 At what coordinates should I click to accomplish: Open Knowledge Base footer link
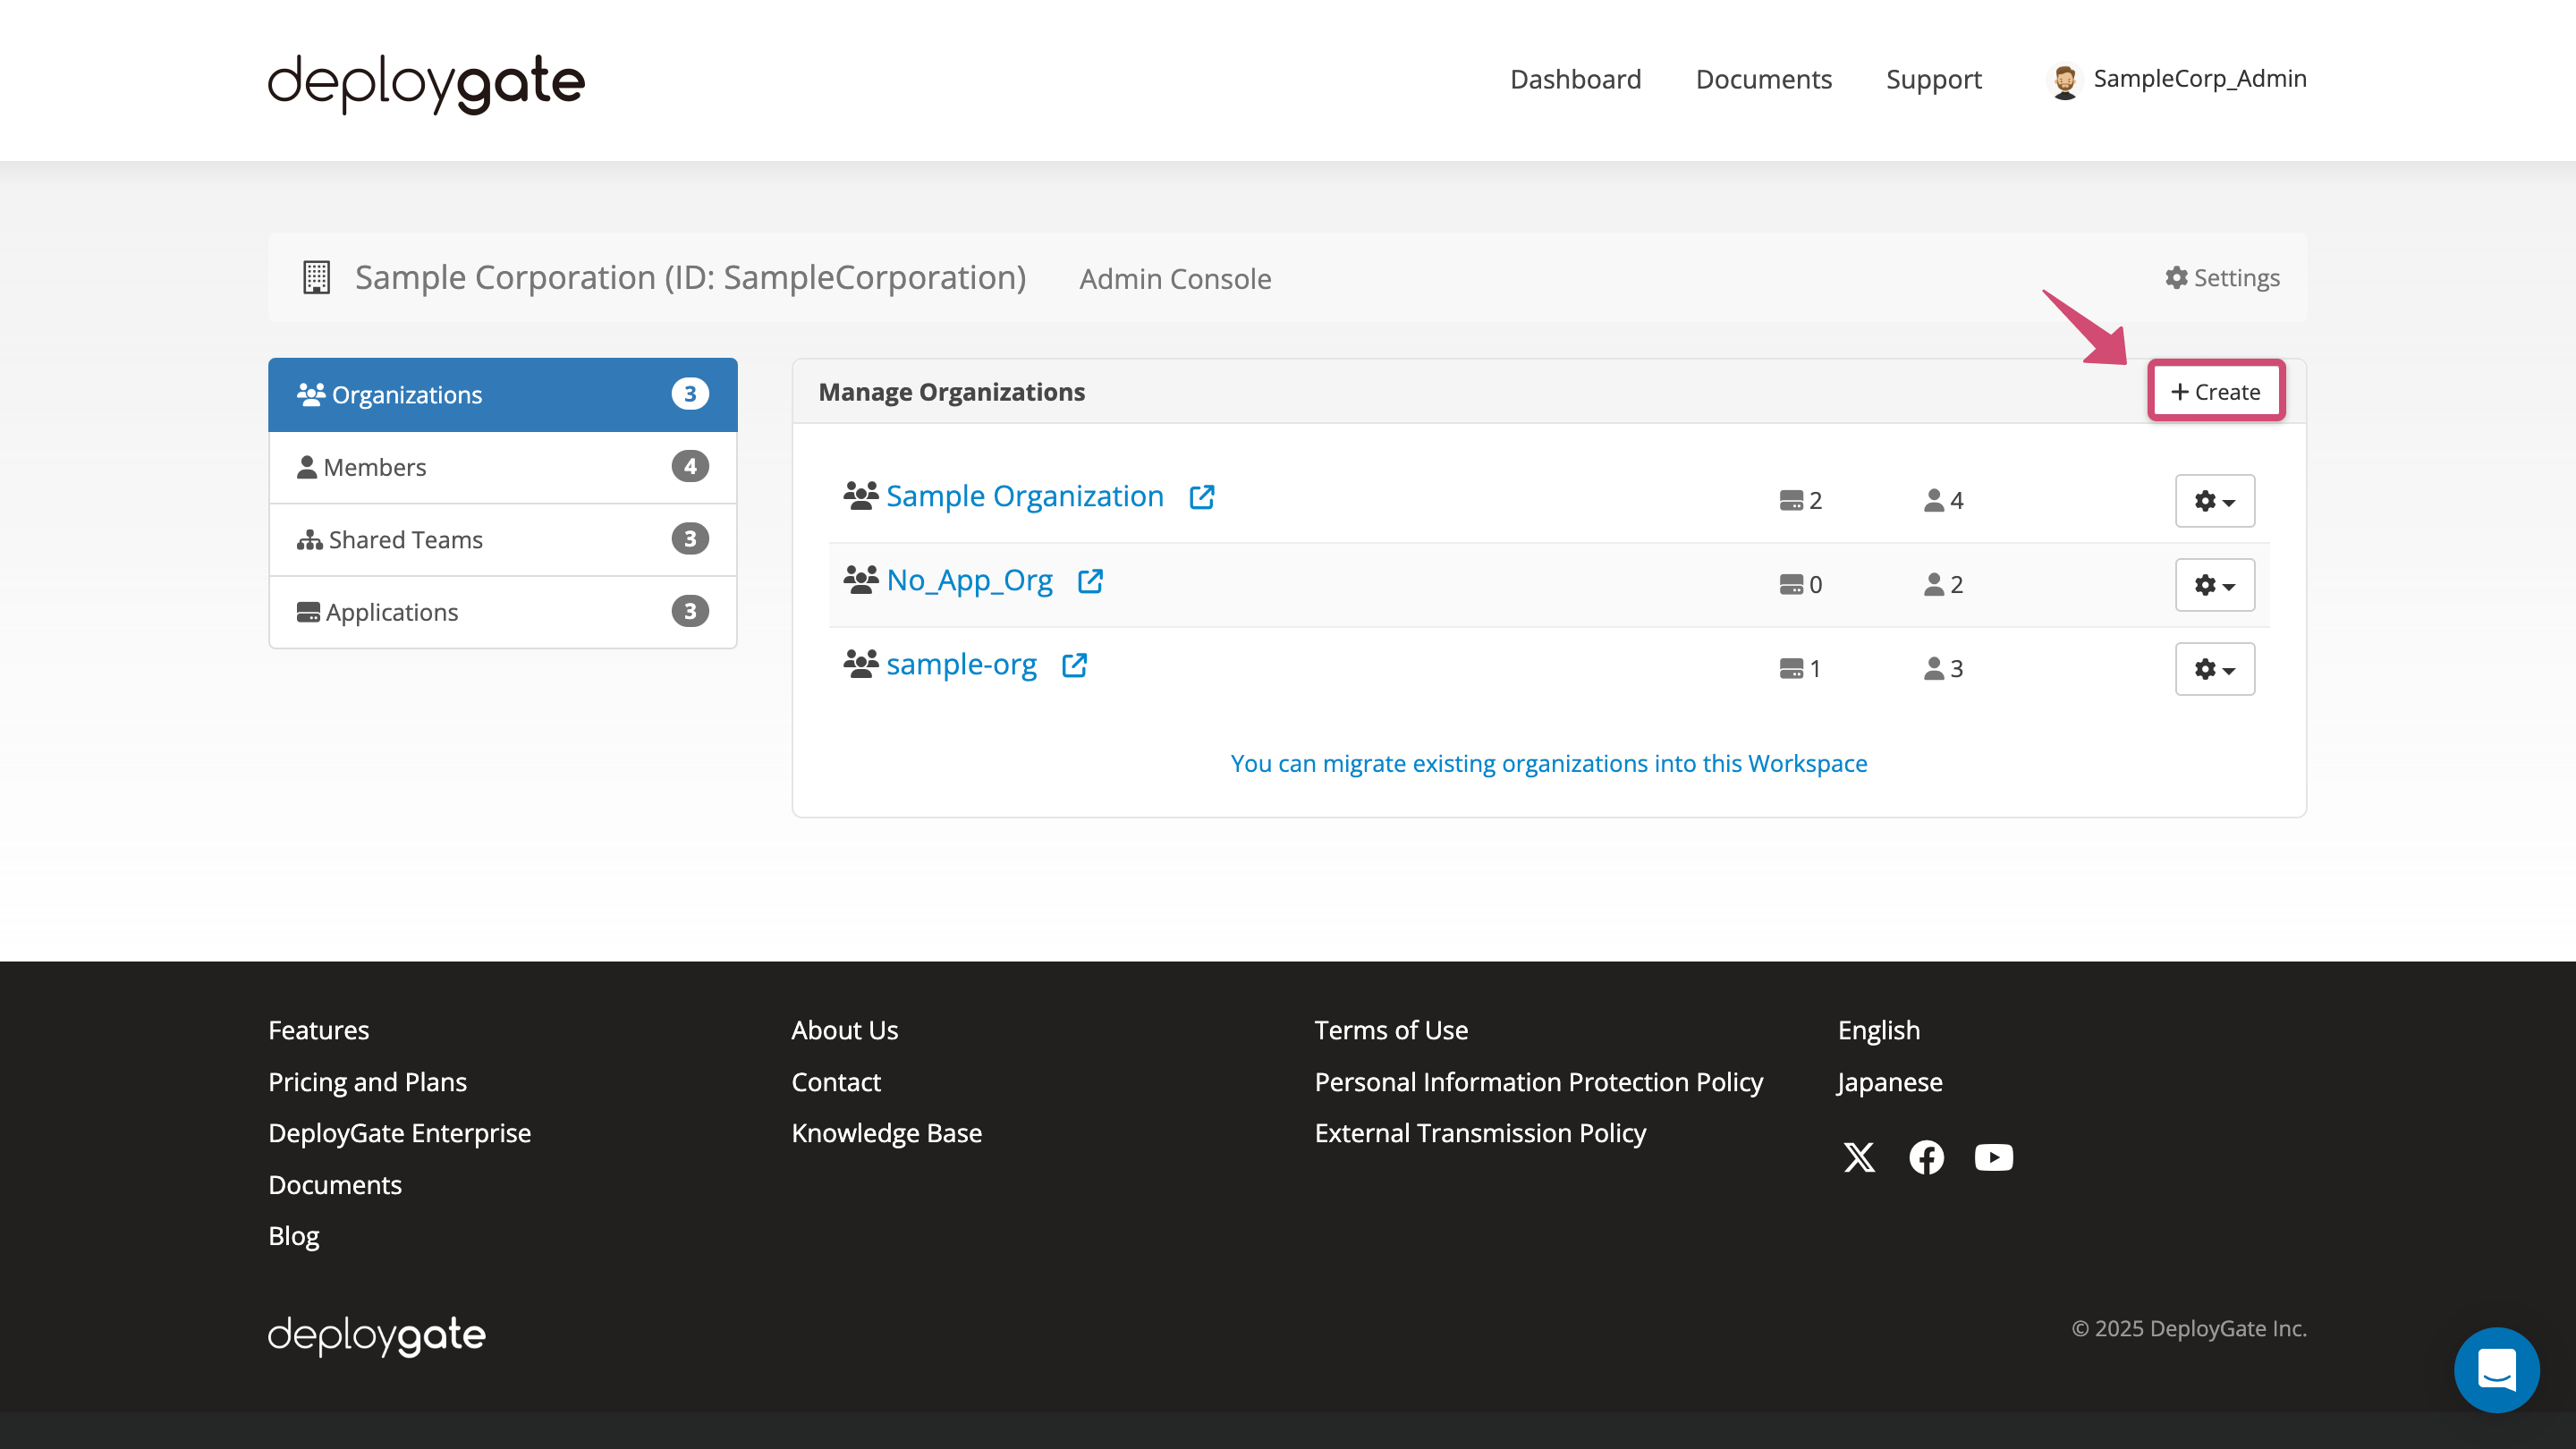pos(886,1133)
